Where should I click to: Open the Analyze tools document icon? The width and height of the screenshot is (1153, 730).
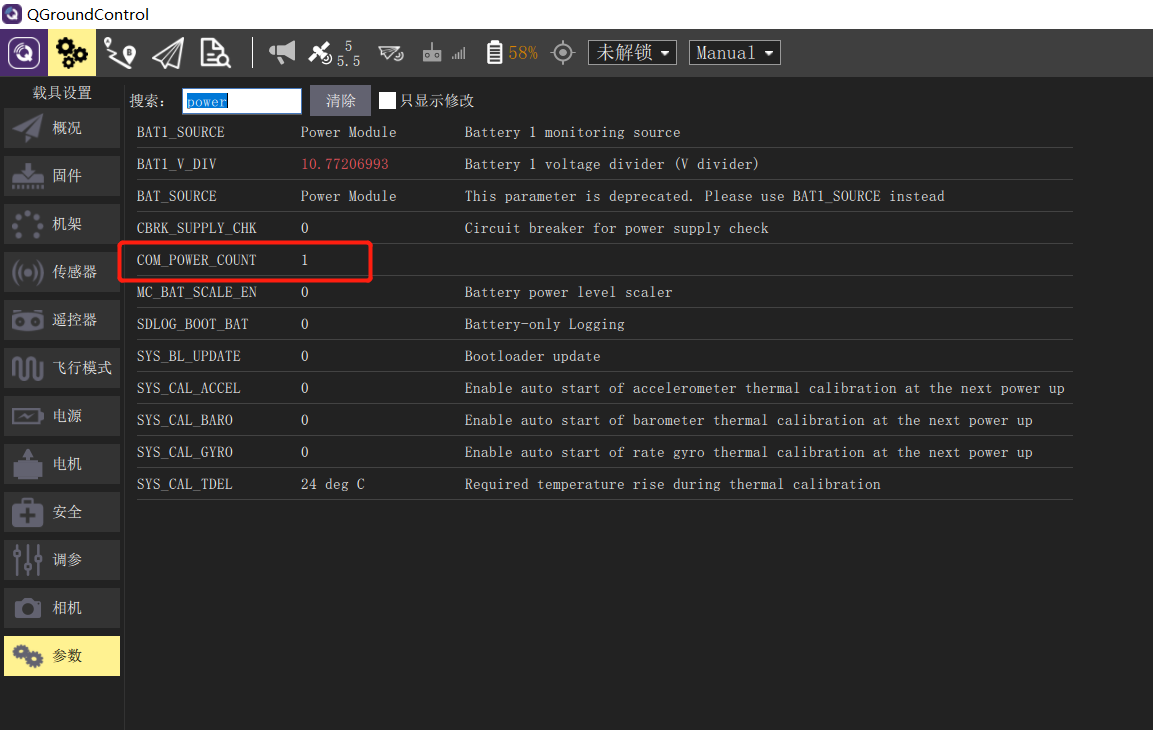pos(215,52)
